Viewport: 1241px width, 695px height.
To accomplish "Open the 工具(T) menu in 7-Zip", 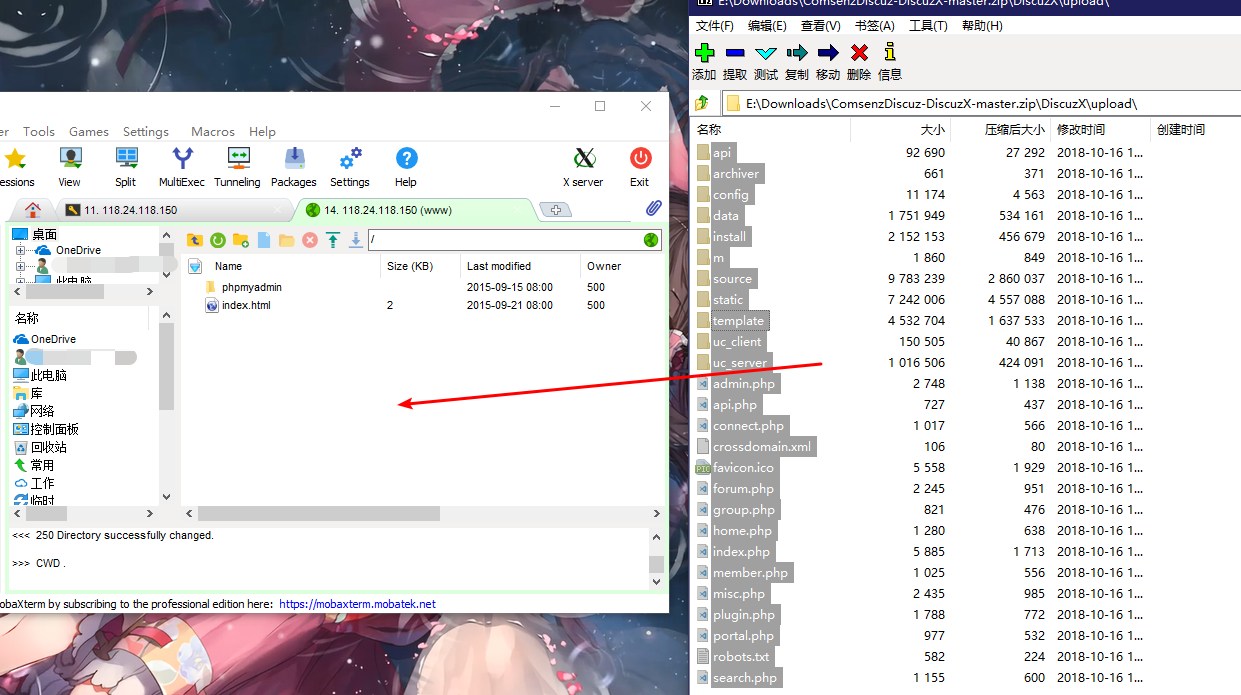I will coord(927,26).
